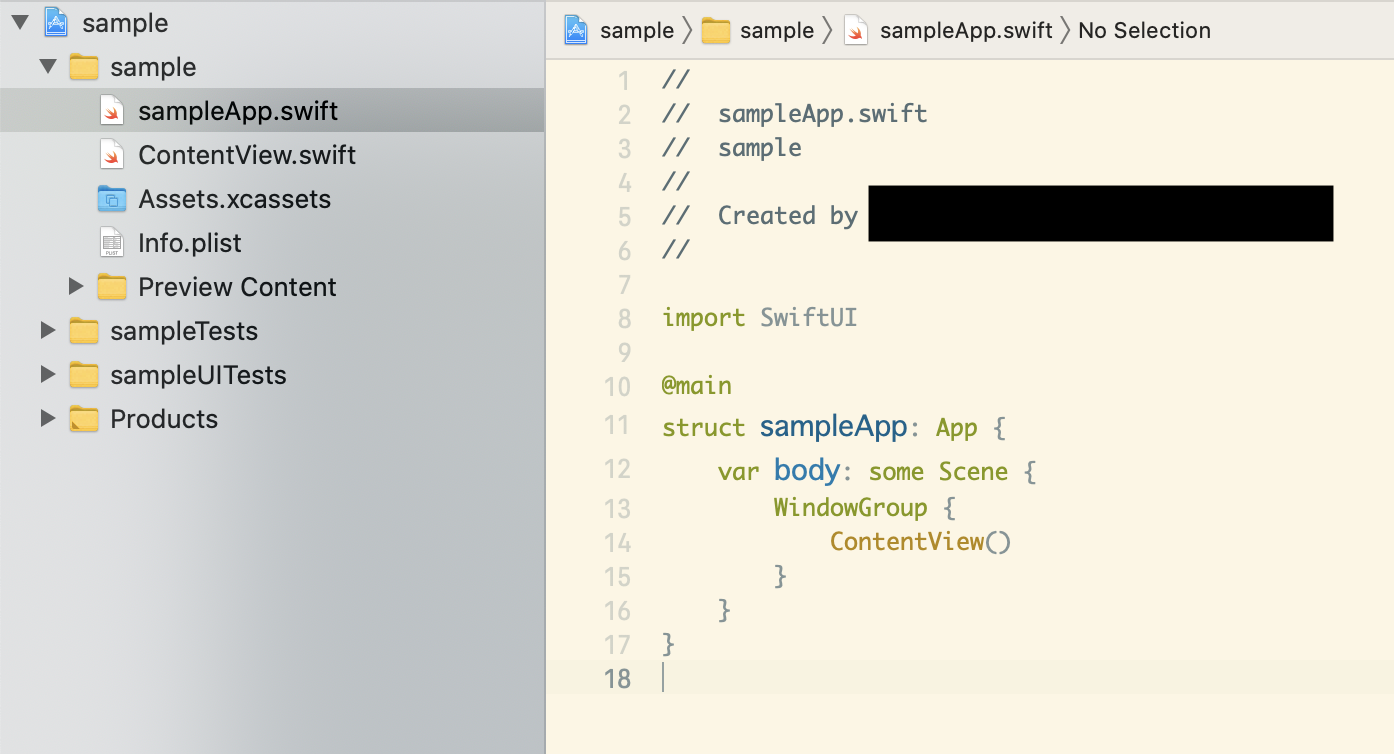Select ContentView.swift in the navigator
The image size is (1394, 754).
point(247,155)
